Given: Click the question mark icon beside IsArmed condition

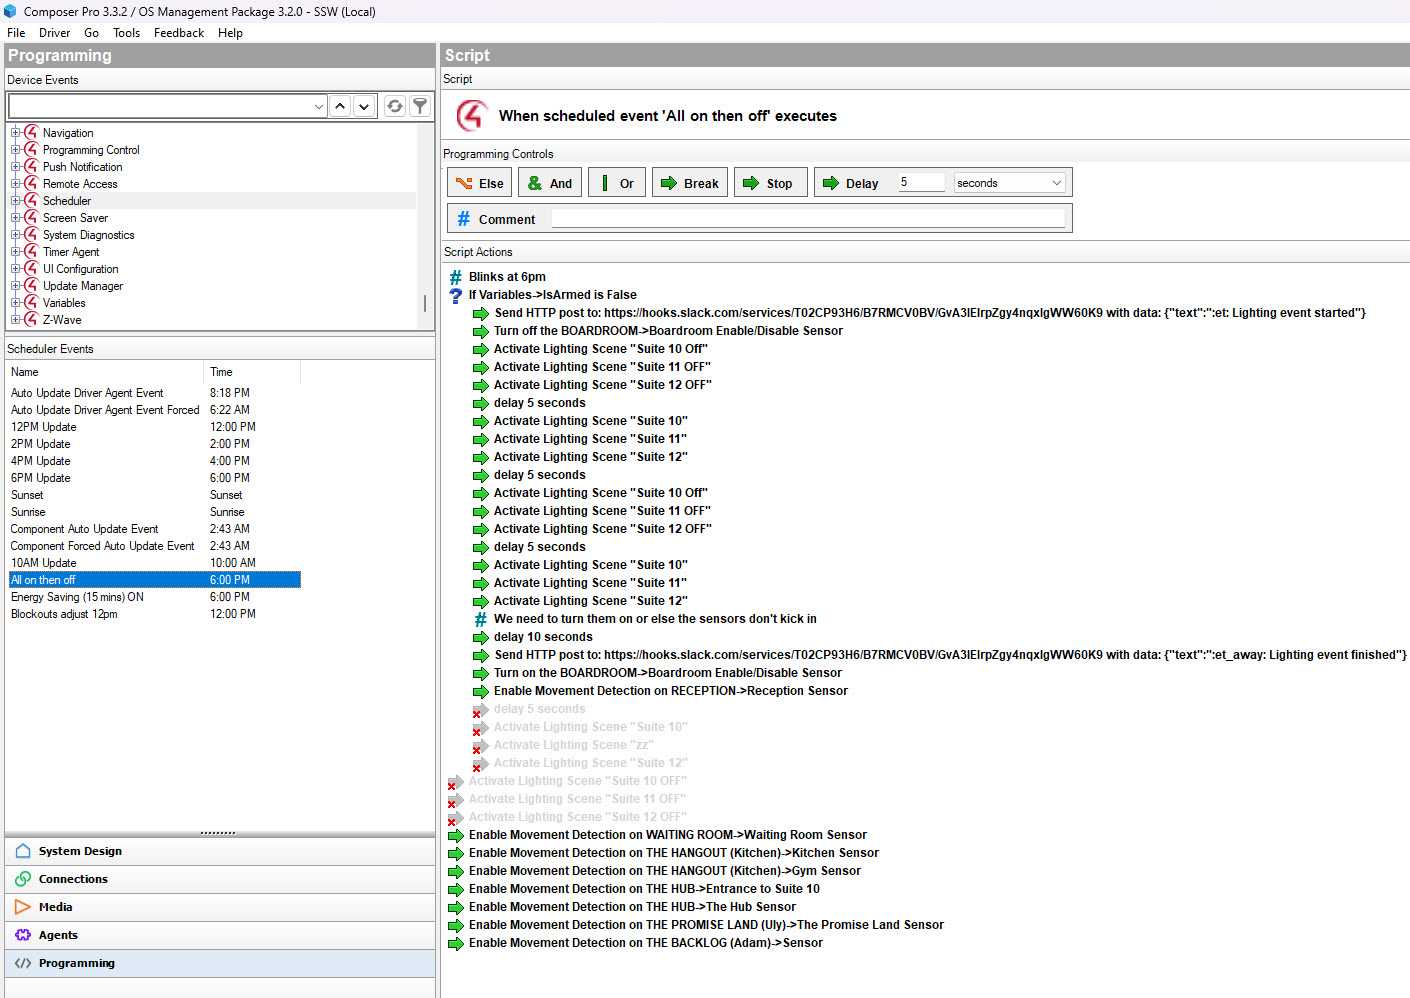Looking at the screenshot, I should pyautogui.click(x=456, y=295).
